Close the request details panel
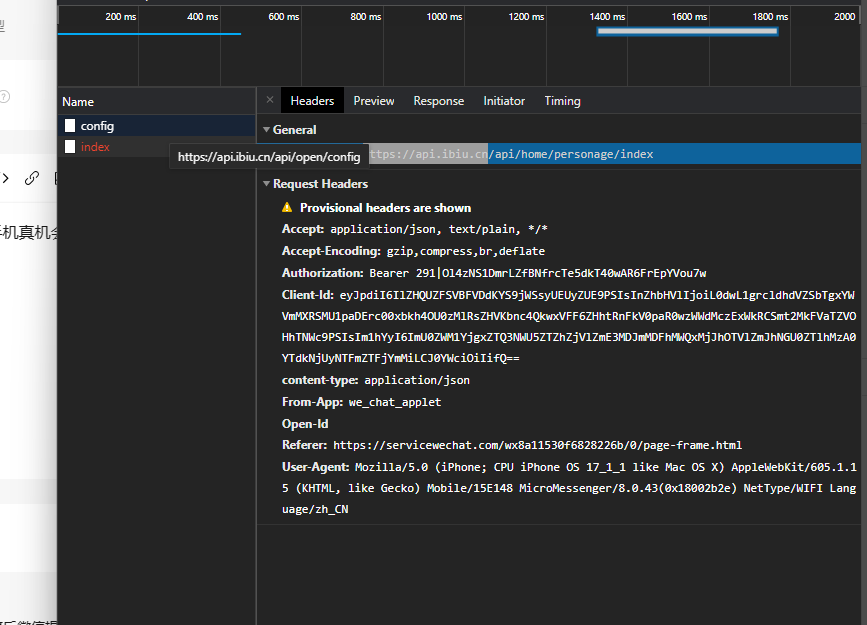The image size is (867, 625). [270, 100]
